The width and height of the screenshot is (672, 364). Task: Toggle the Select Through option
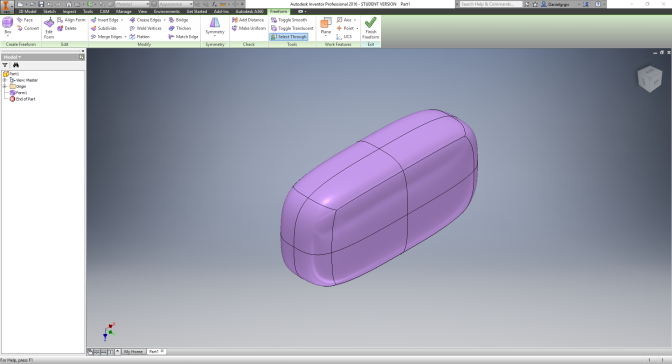289,37
